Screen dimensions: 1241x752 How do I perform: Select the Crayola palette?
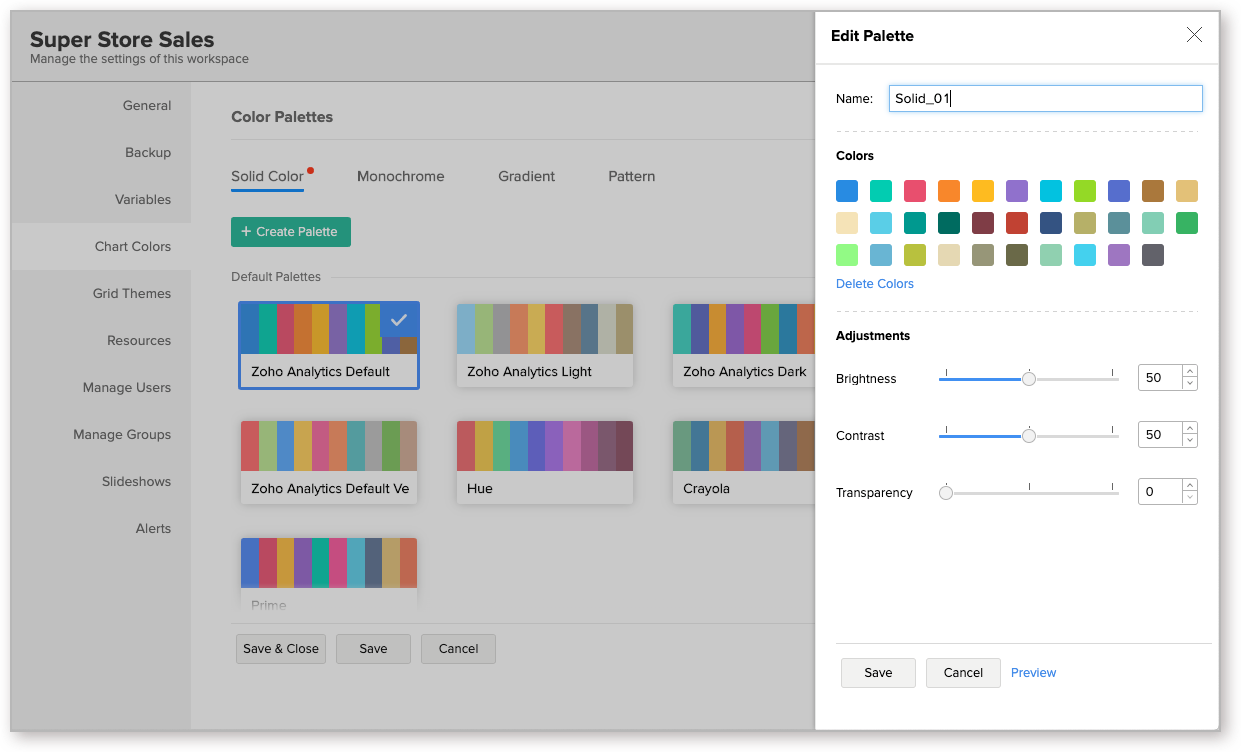[x=744, y=462]
